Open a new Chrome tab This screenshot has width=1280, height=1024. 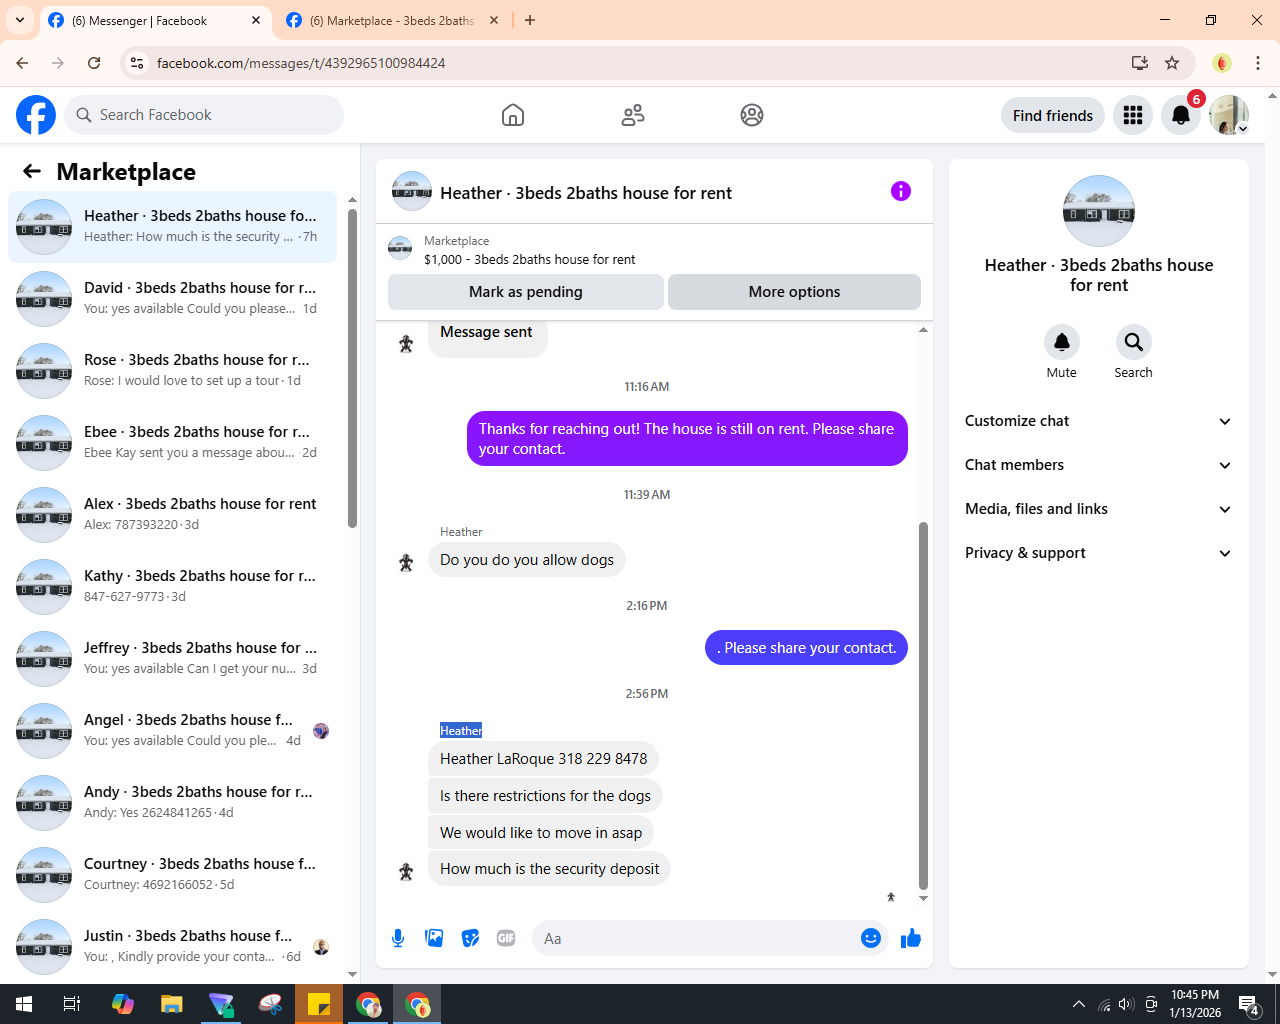click(530, 20)
